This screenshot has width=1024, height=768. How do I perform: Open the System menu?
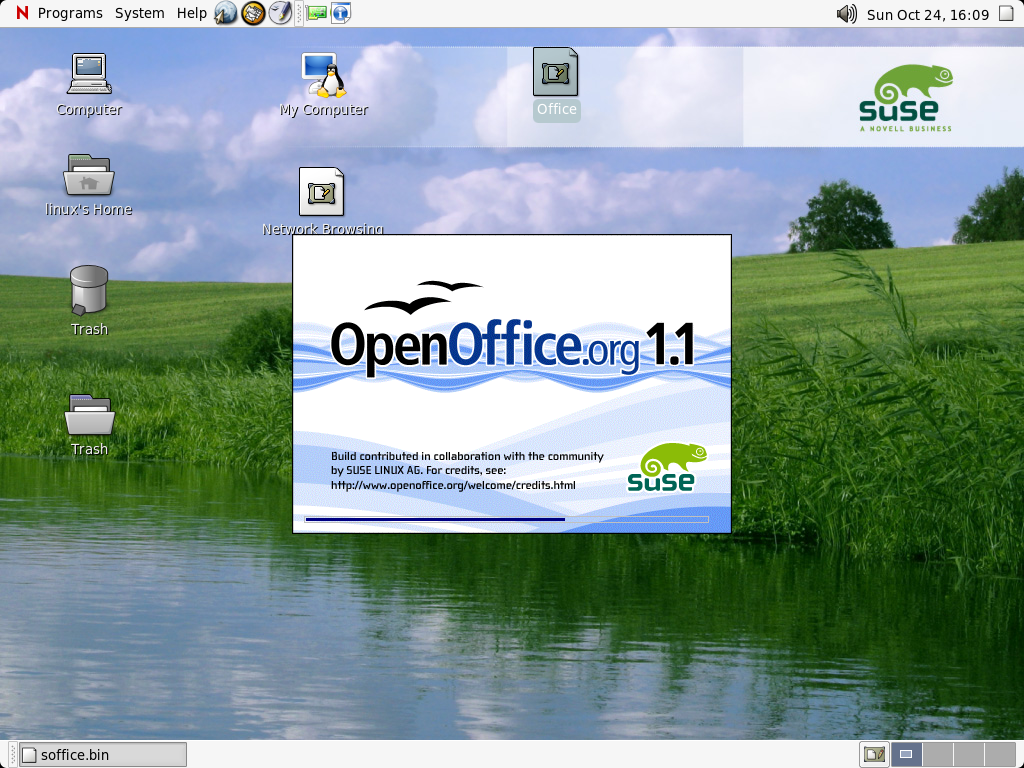[139, 13]
